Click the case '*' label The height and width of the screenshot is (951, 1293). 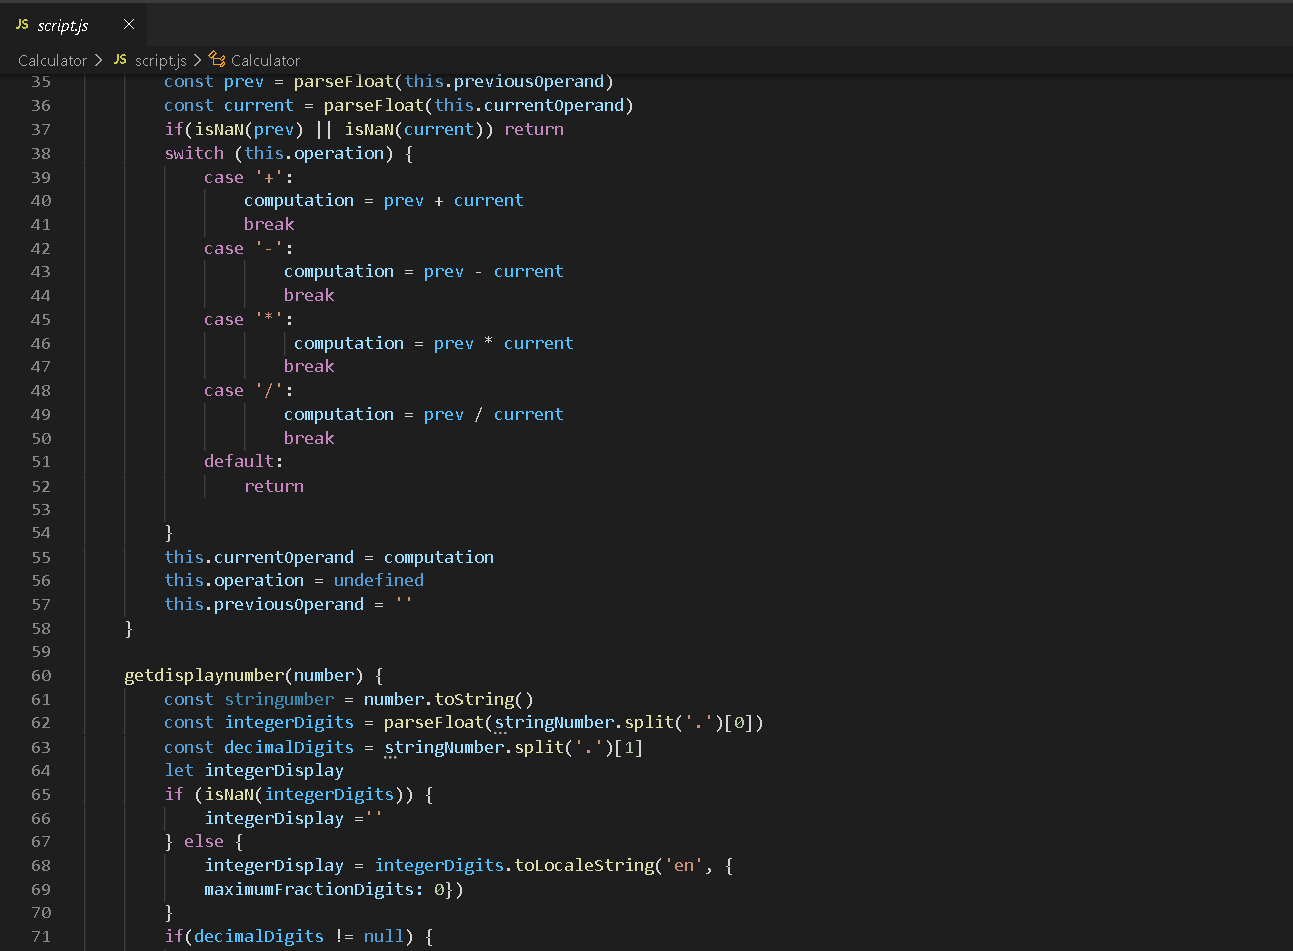click(249, 319)
